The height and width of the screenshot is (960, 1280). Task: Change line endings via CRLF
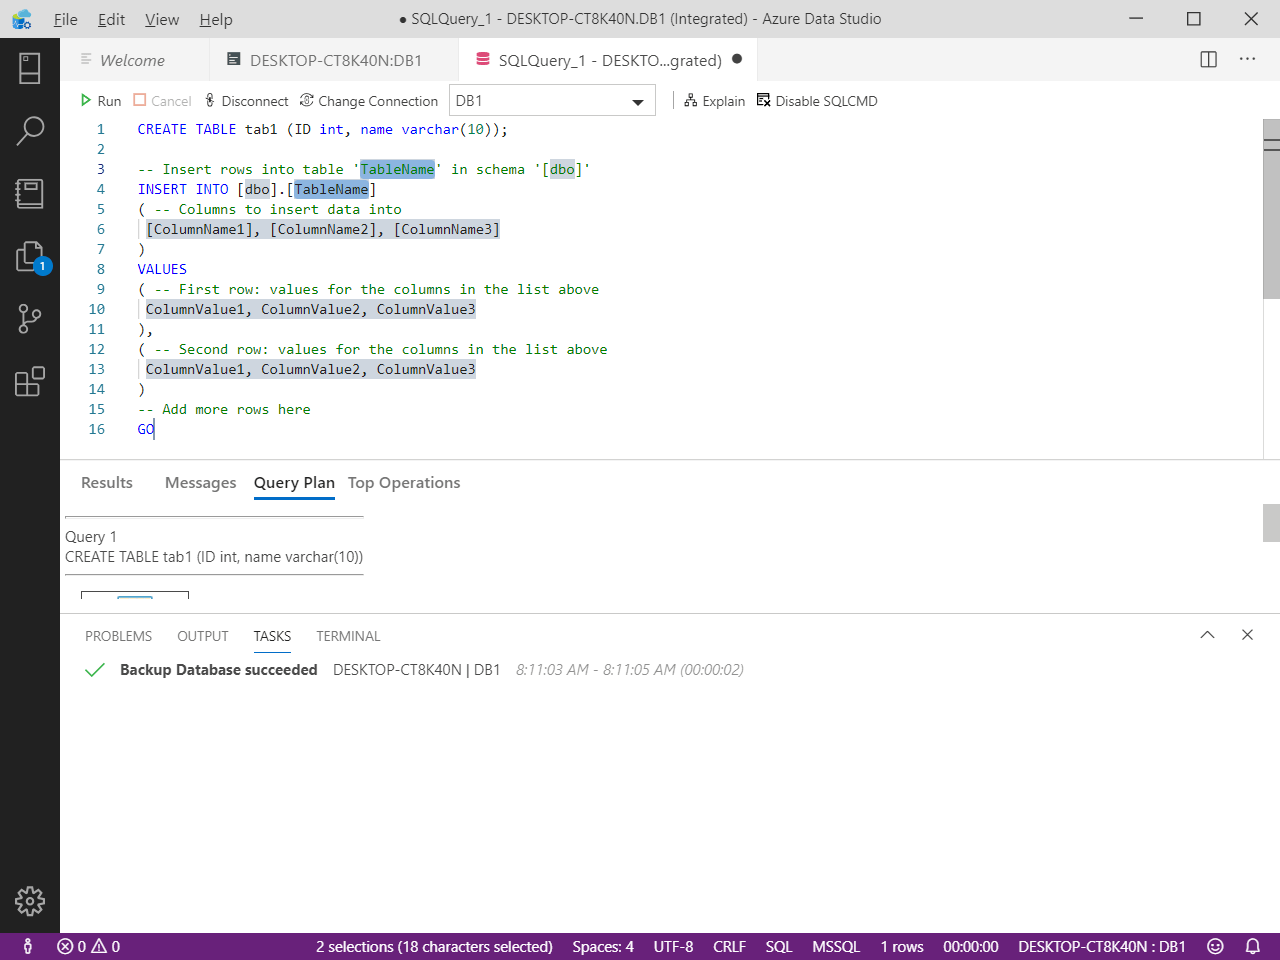729,946
